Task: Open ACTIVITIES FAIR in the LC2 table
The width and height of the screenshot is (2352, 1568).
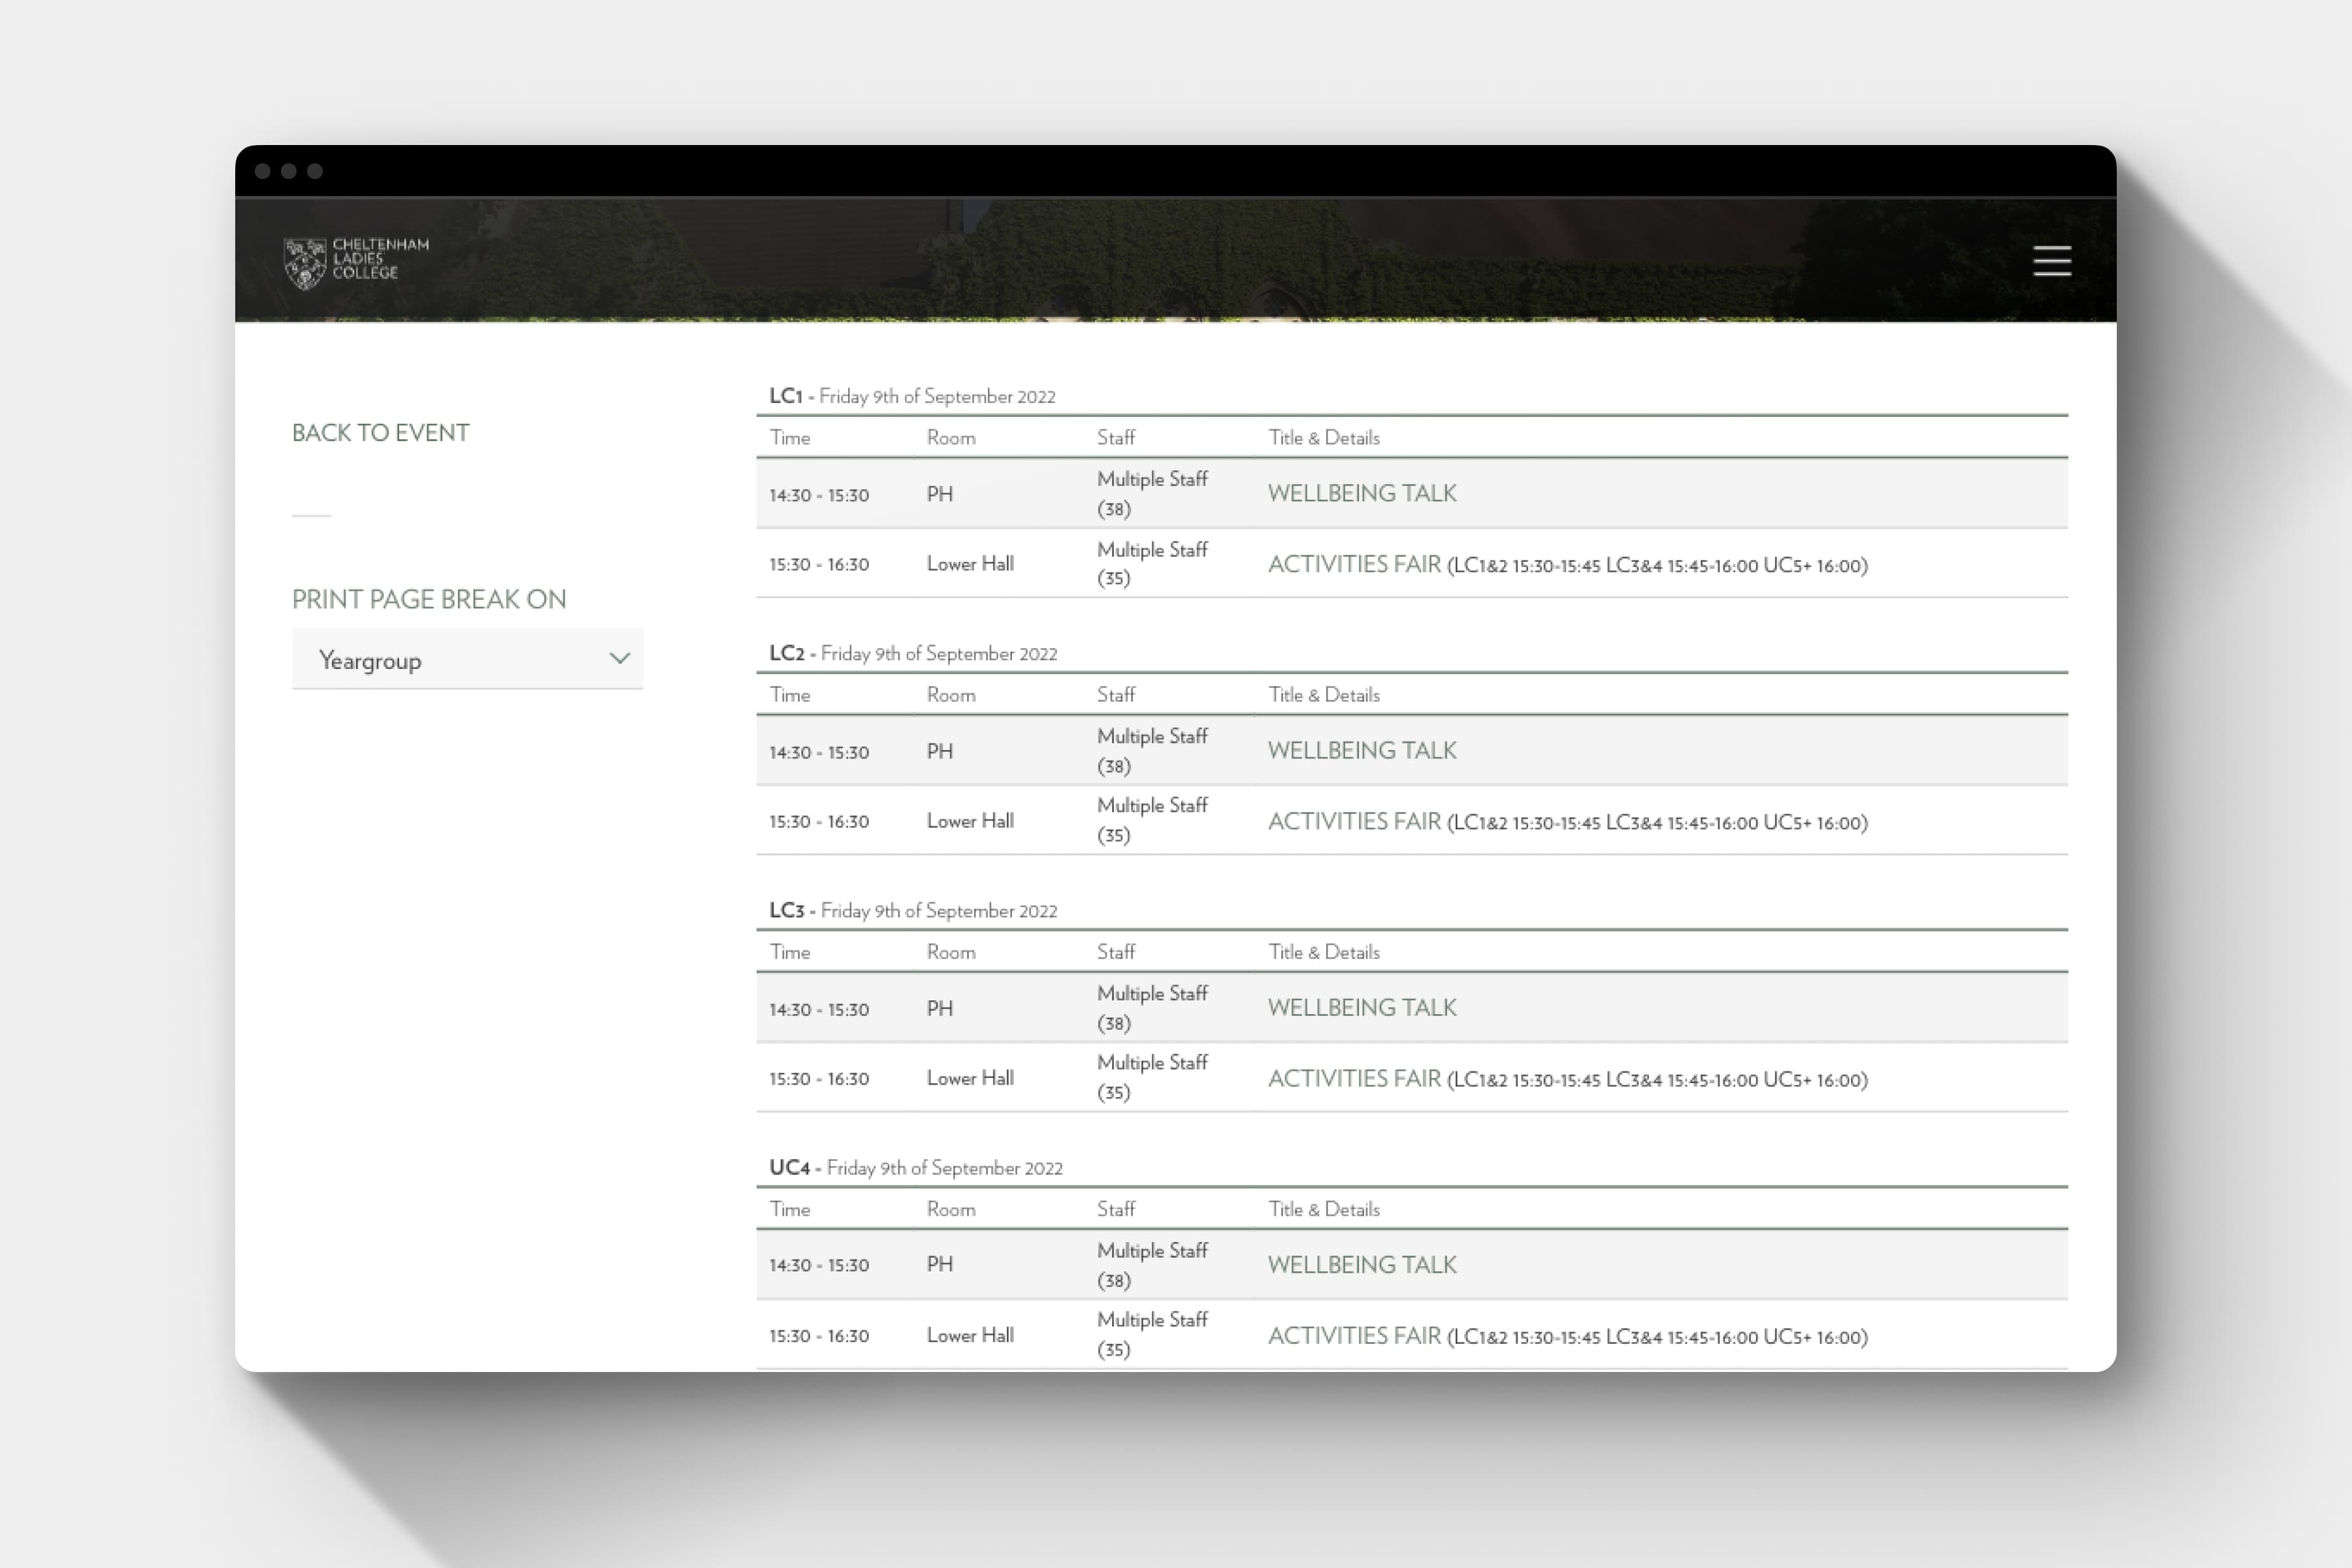Action: [1354, 821]
